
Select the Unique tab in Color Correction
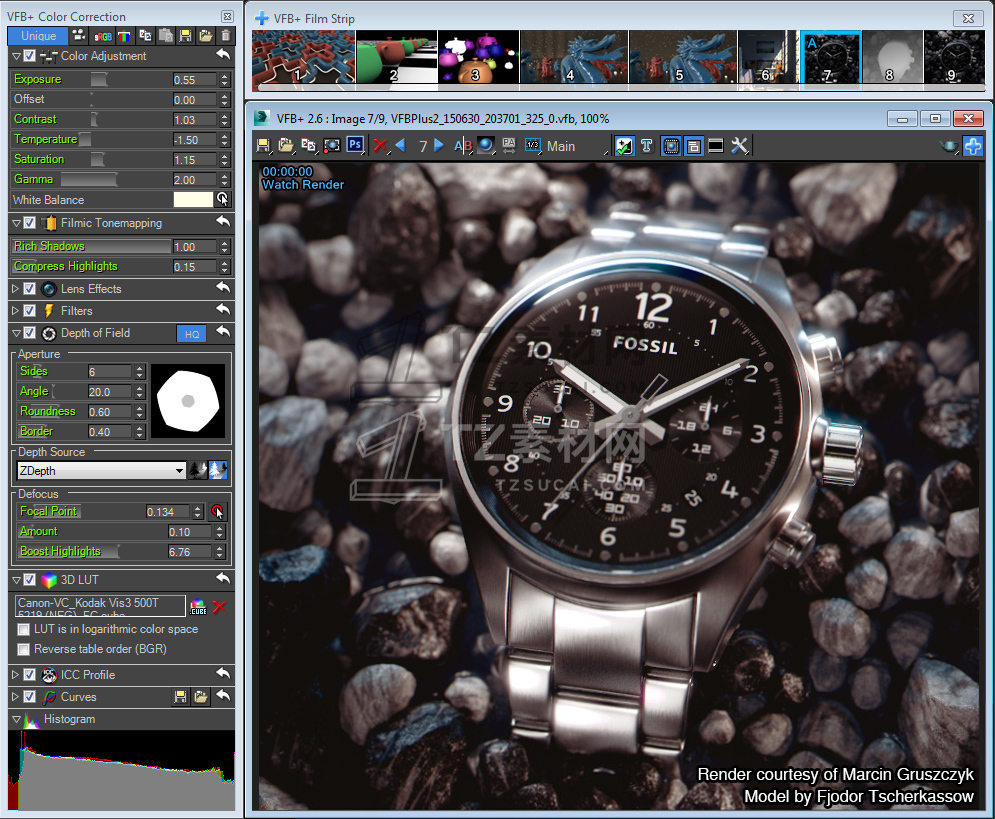point(38,36)
